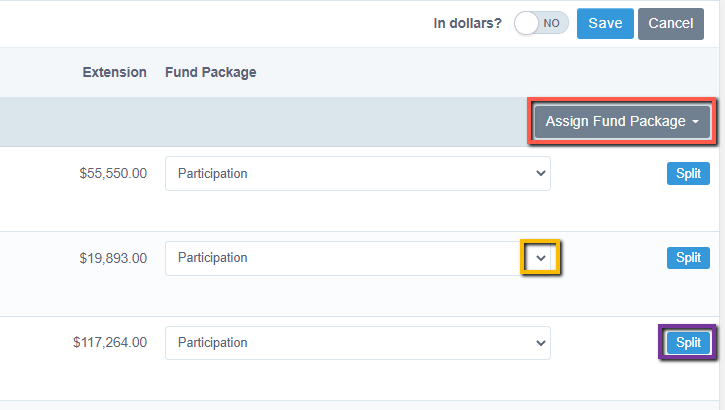The width and height of the screenshot is (725, 410).
Task: Click the chevron arrow in the $19,893.00 row
Action: pos(540,258)
